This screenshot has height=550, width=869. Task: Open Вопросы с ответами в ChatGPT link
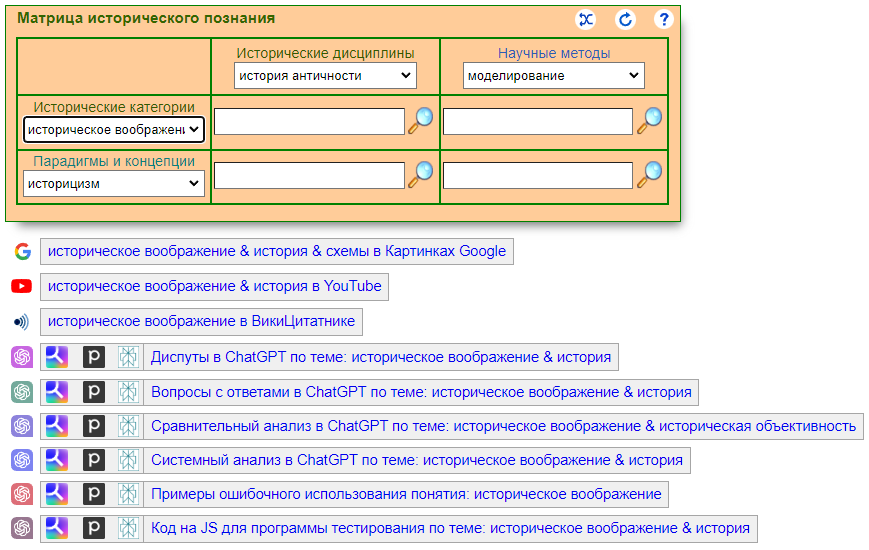421,392
